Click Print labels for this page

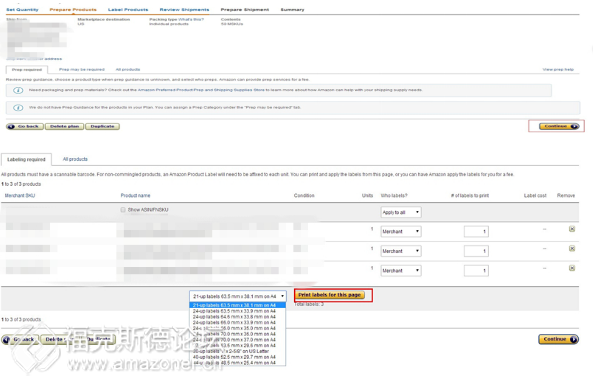pos(329,295)
